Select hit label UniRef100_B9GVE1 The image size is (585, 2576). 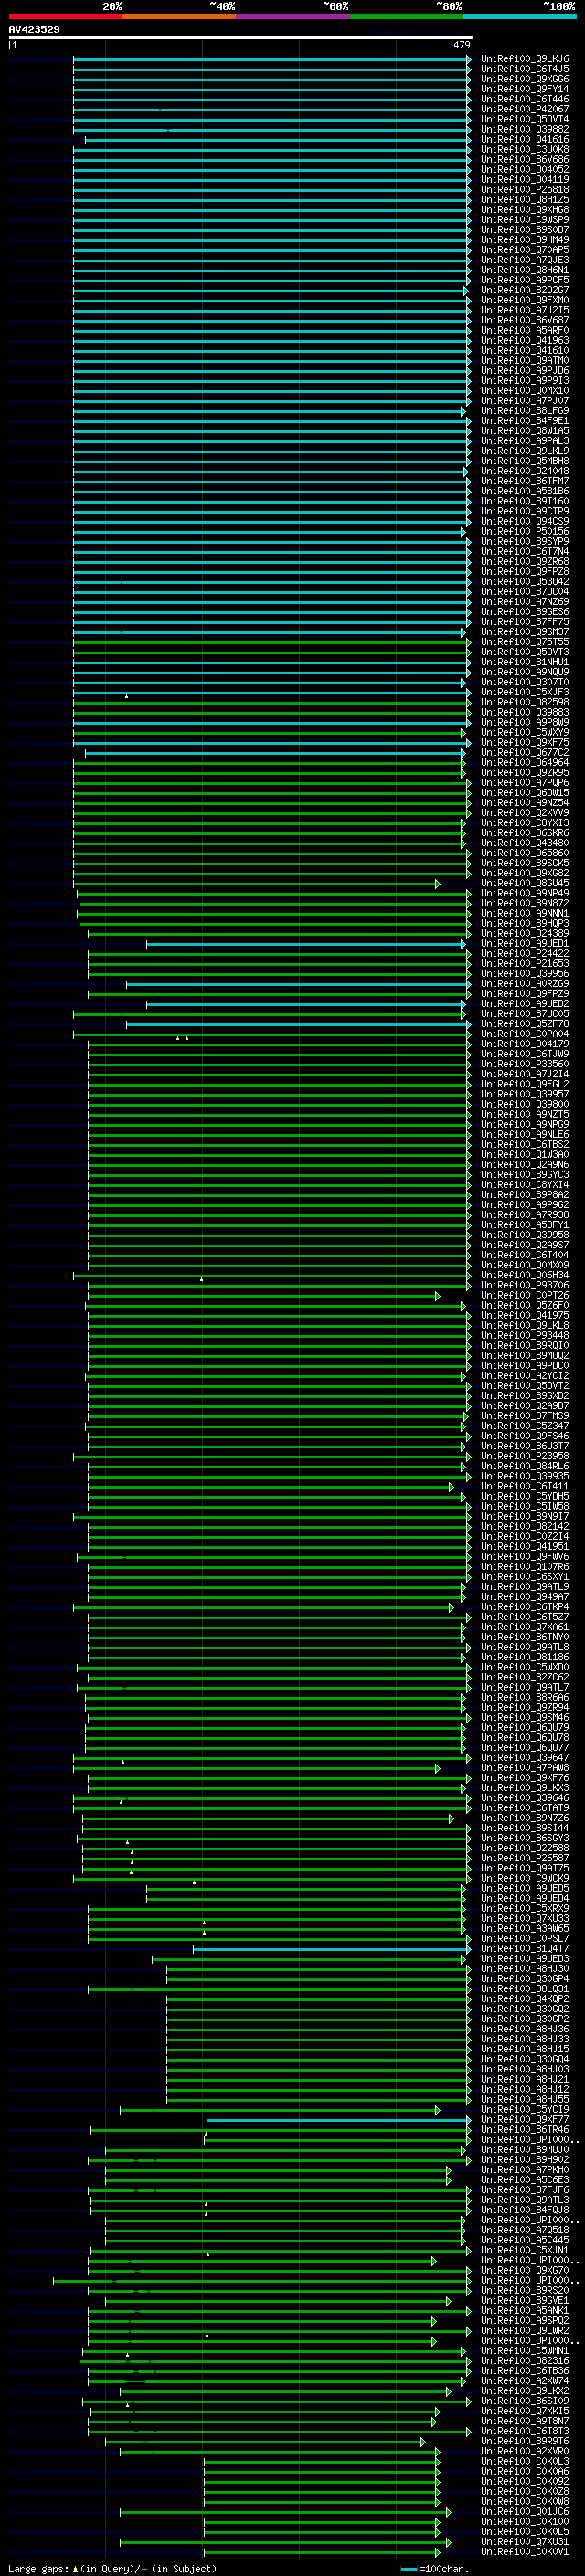525,2300
